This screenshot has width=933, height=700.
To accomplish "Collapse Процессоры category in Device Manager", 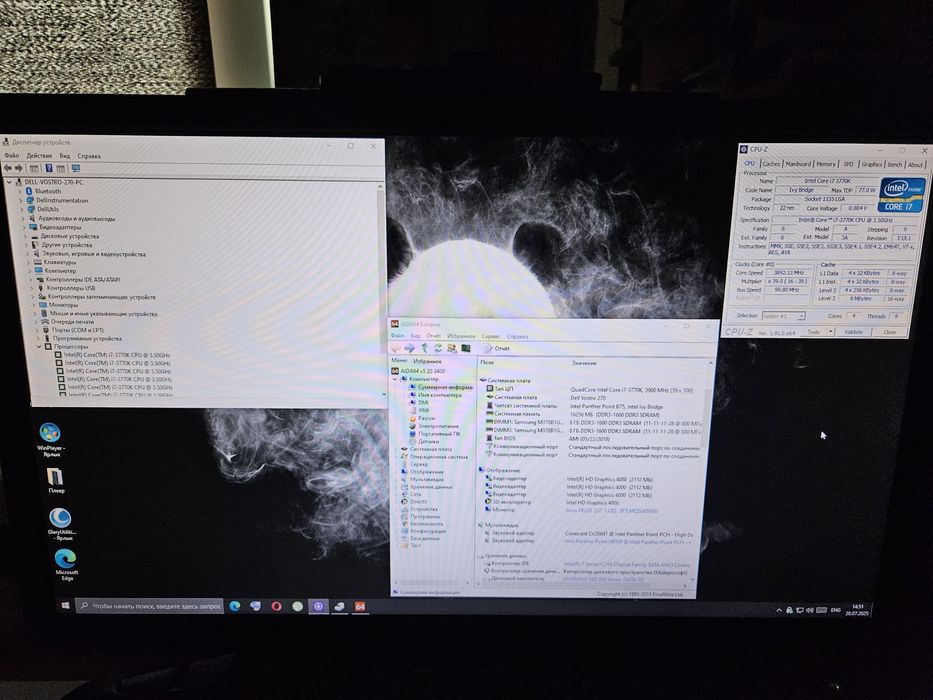I will tap(39, 346).
